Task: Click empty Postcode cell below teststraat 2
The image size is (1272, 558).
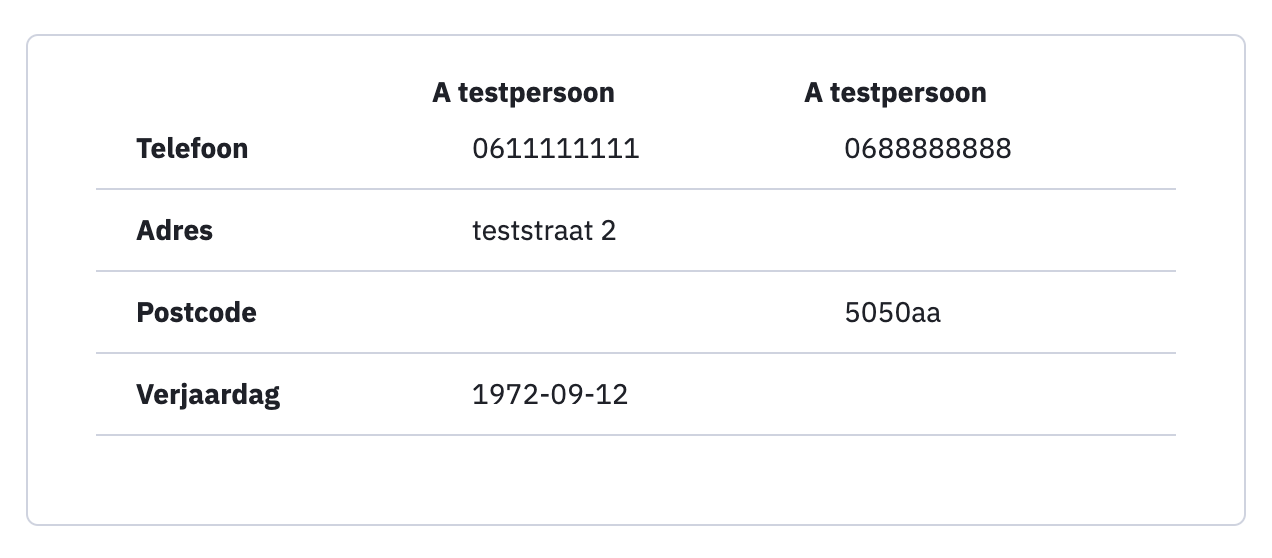Action: [x=618, y=313]
